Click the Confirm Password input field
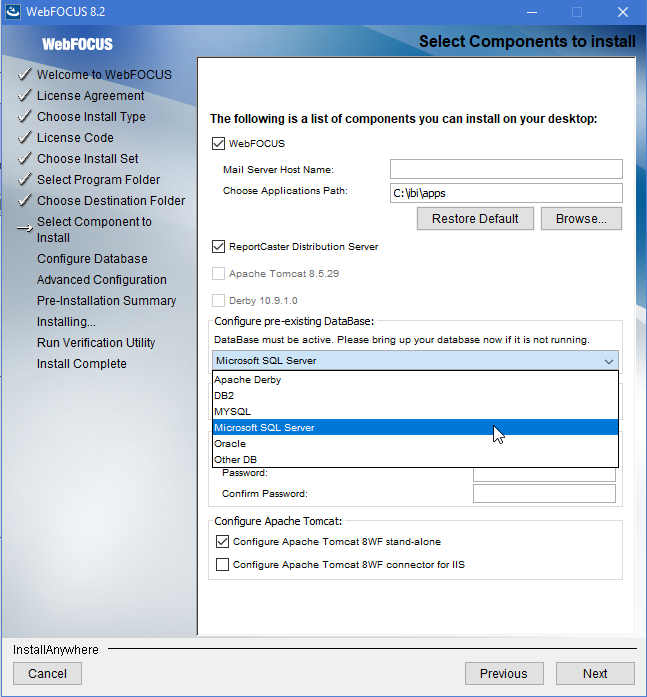Viewport: 647px width, 697px height. pos(544,493)
